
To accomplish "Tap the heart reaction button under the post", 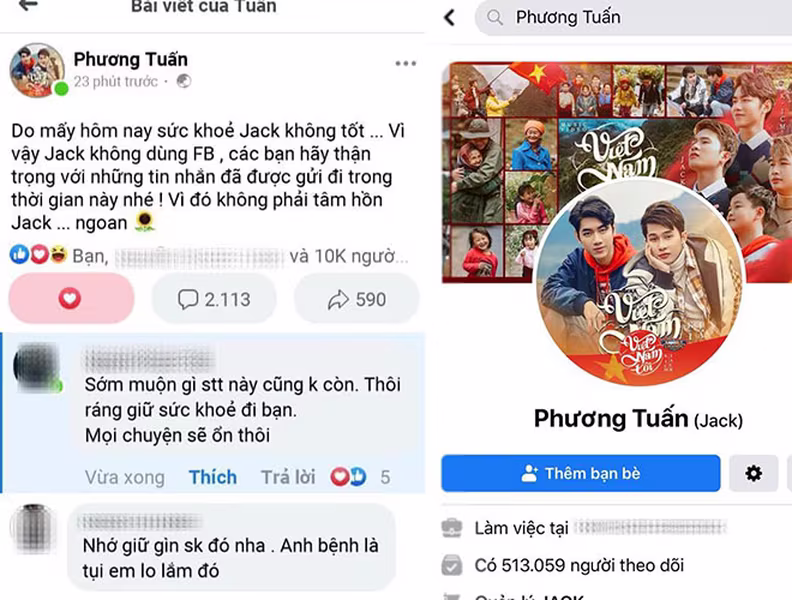I will (71, 298).
